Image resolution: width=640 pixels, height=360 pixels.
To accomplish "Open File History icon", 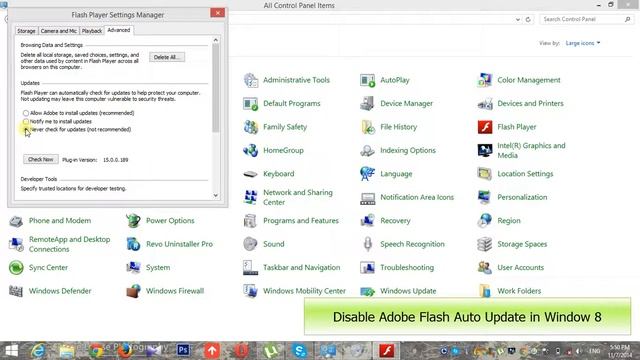I will tap(367, 127).
